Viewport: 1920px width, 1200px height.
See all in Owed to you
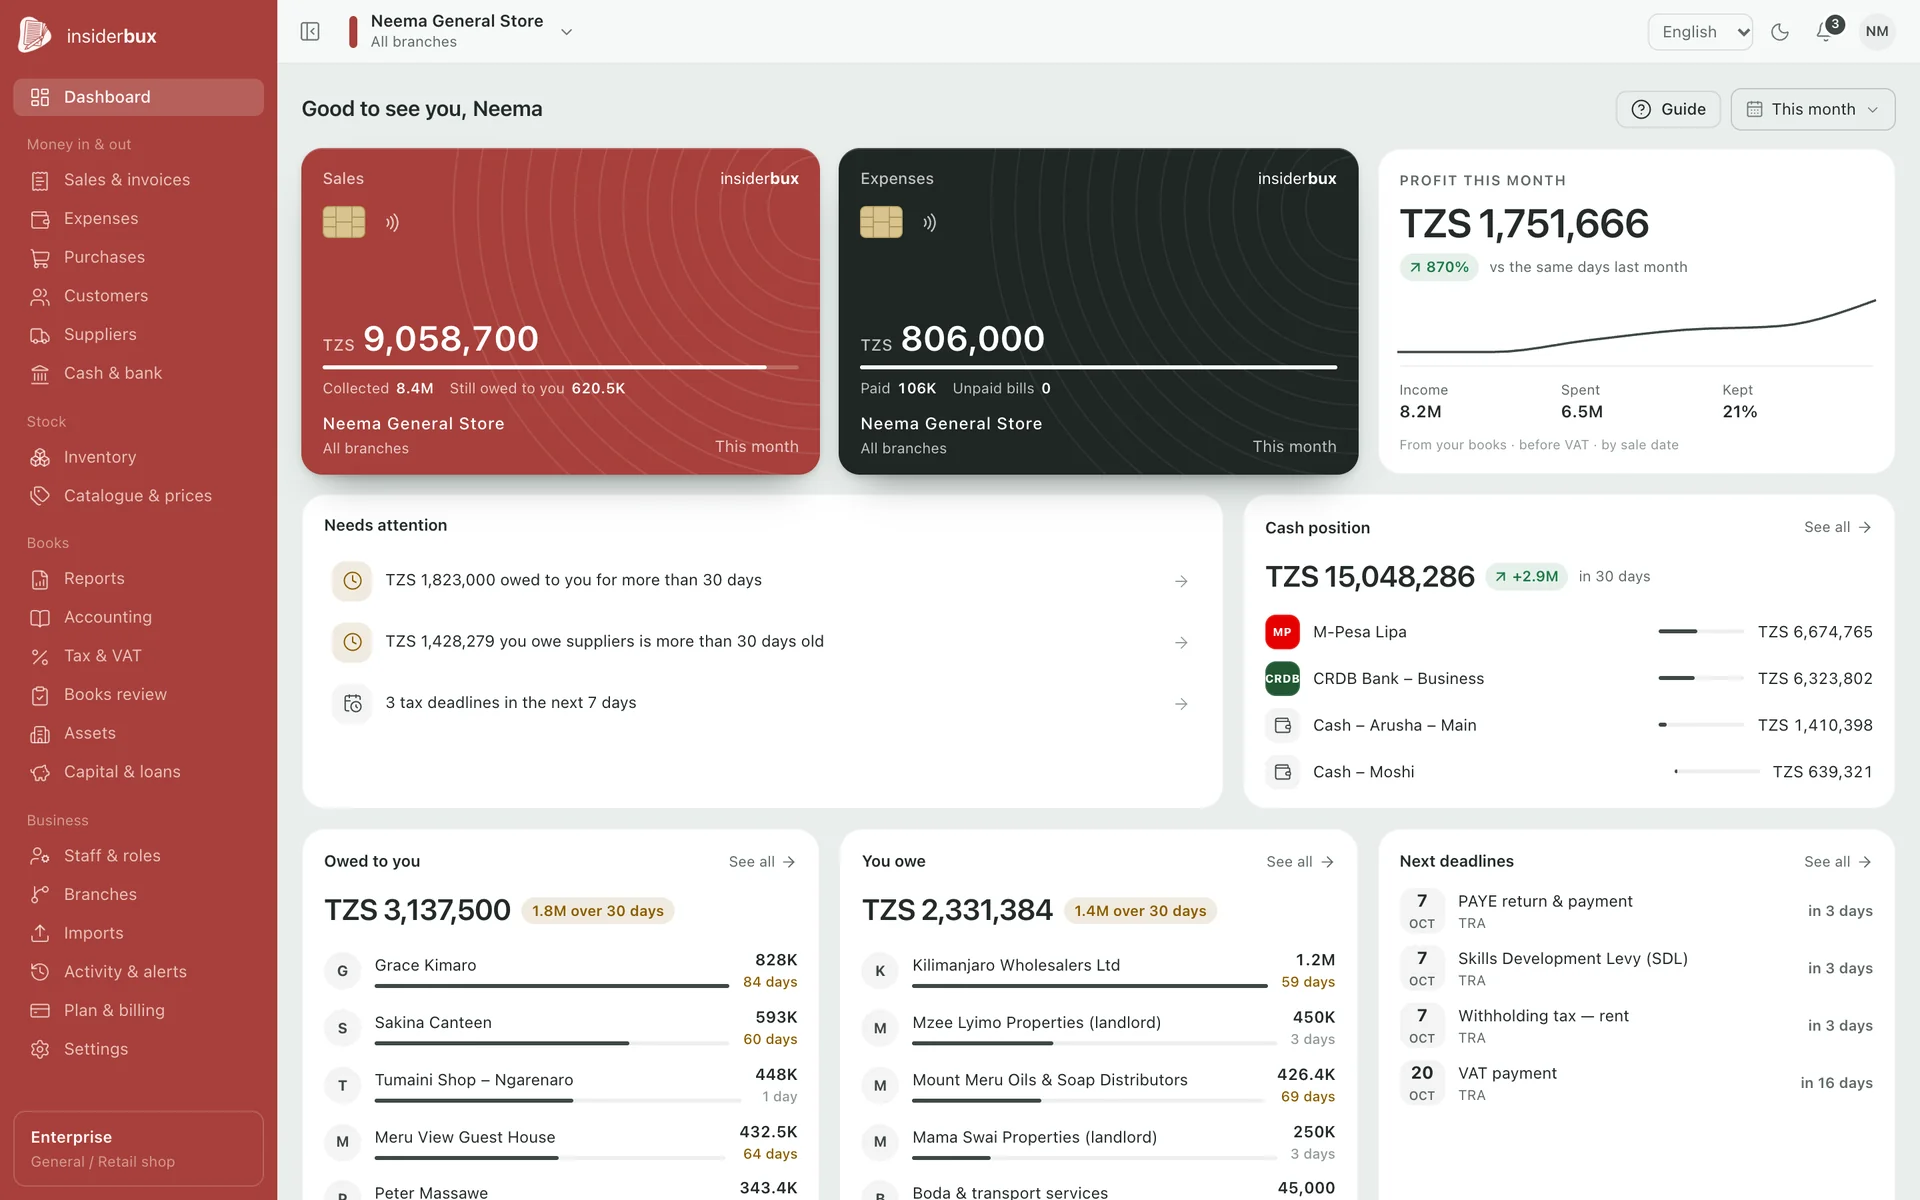(761, 862)
